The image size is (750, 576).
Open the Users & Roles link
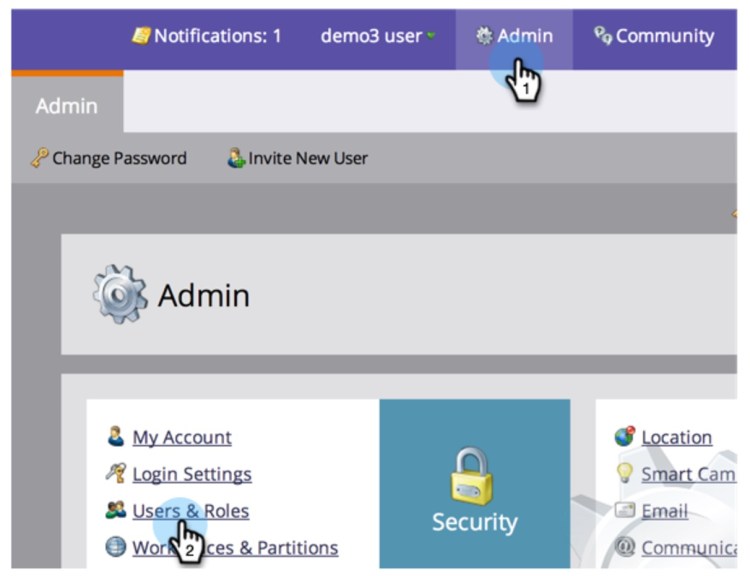(190, 511)
